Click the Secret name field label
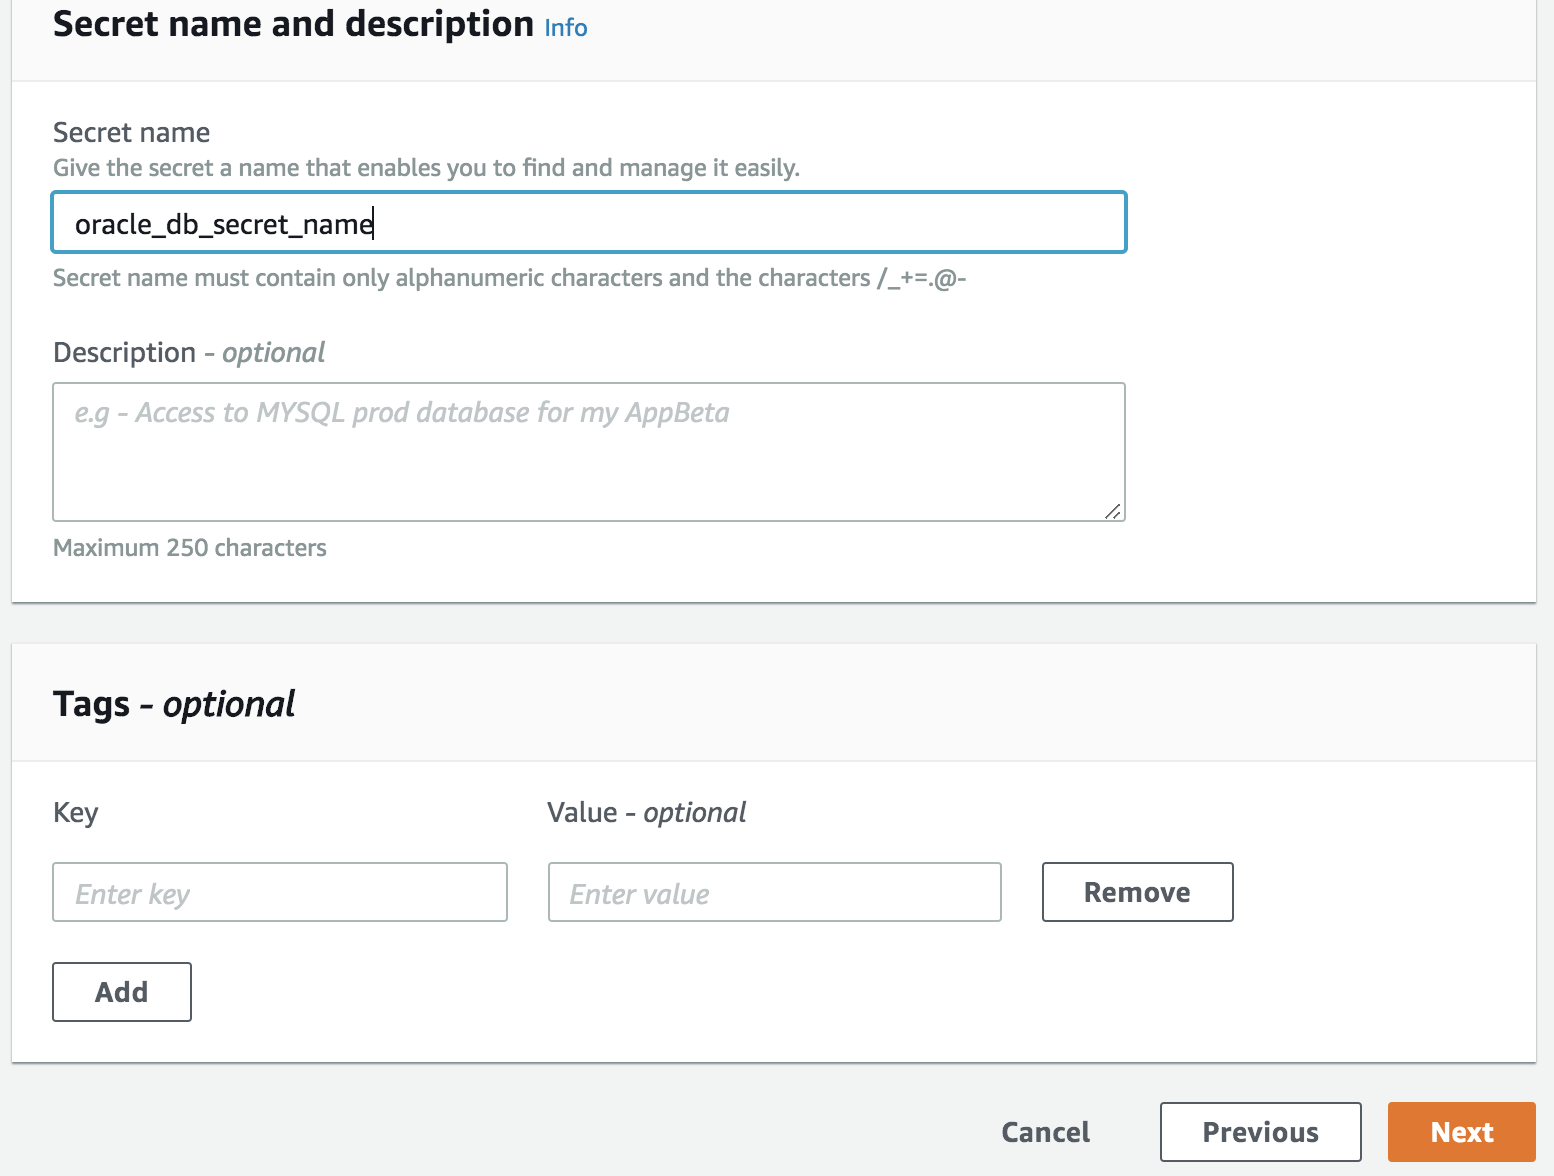1554x1176 pixels. (132, 132)
